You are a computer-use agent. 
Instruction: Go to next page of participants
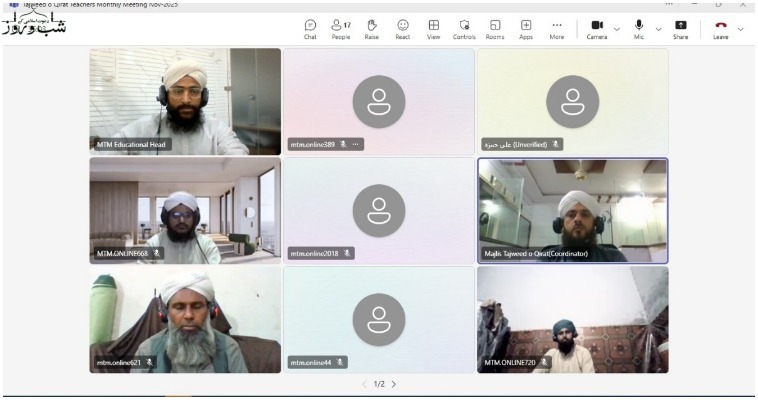tap(394, 384)
